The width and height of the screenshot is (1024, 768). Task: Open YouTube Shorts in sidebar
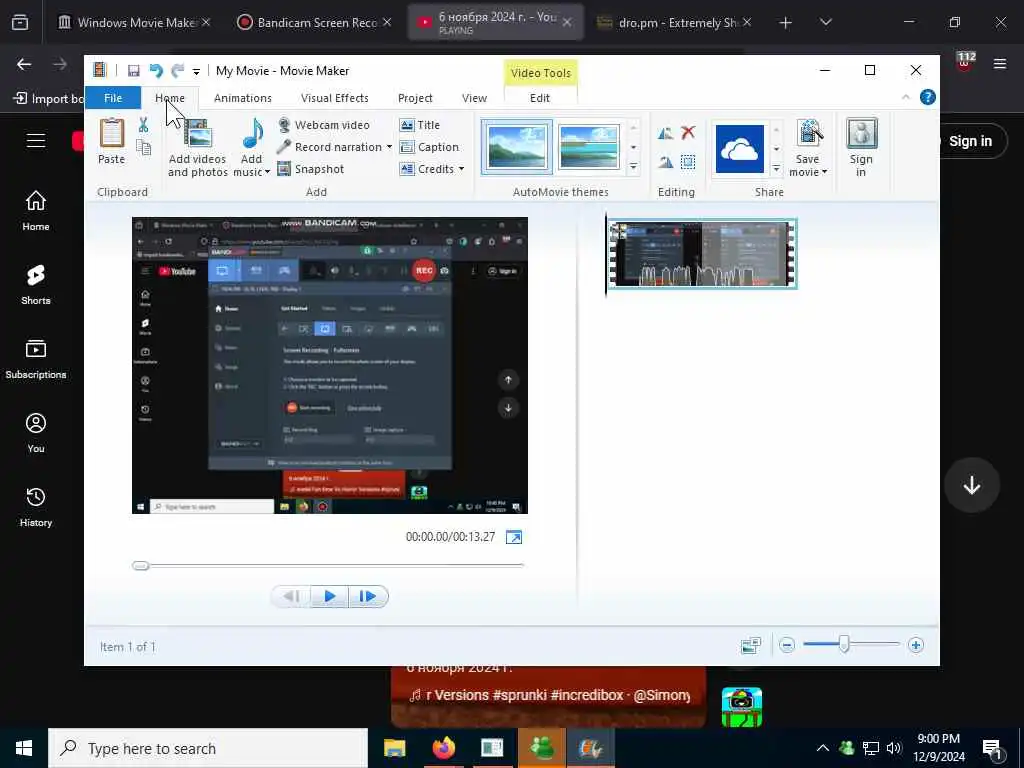pos(36,285)
